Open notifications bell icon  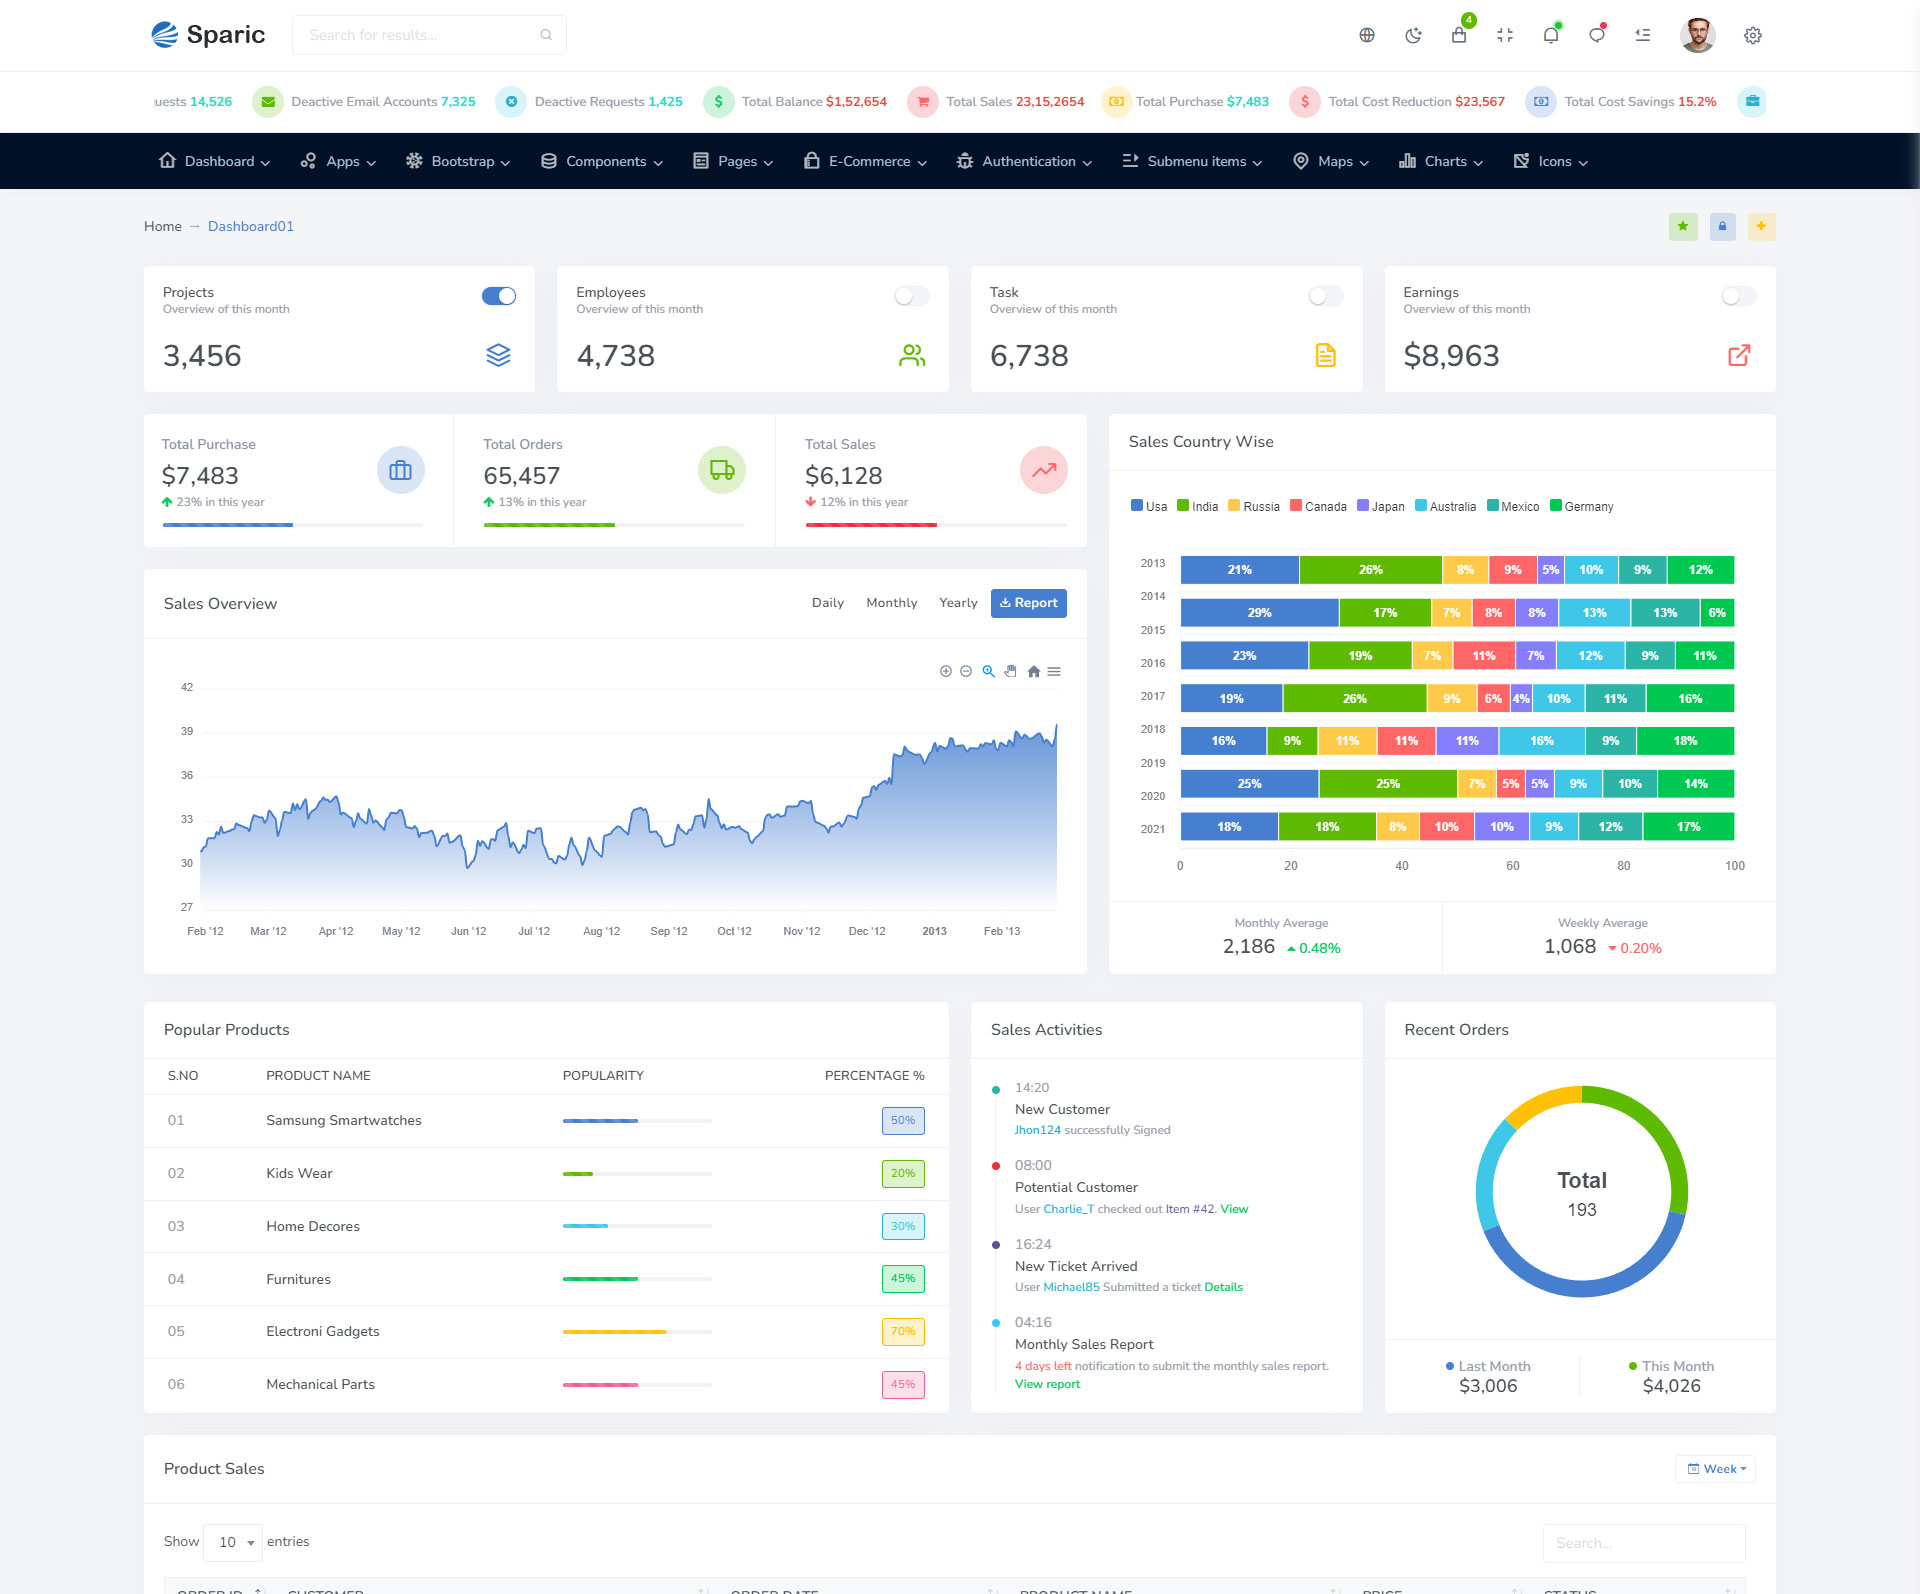pyautogui.click(x=1551, y=35)
